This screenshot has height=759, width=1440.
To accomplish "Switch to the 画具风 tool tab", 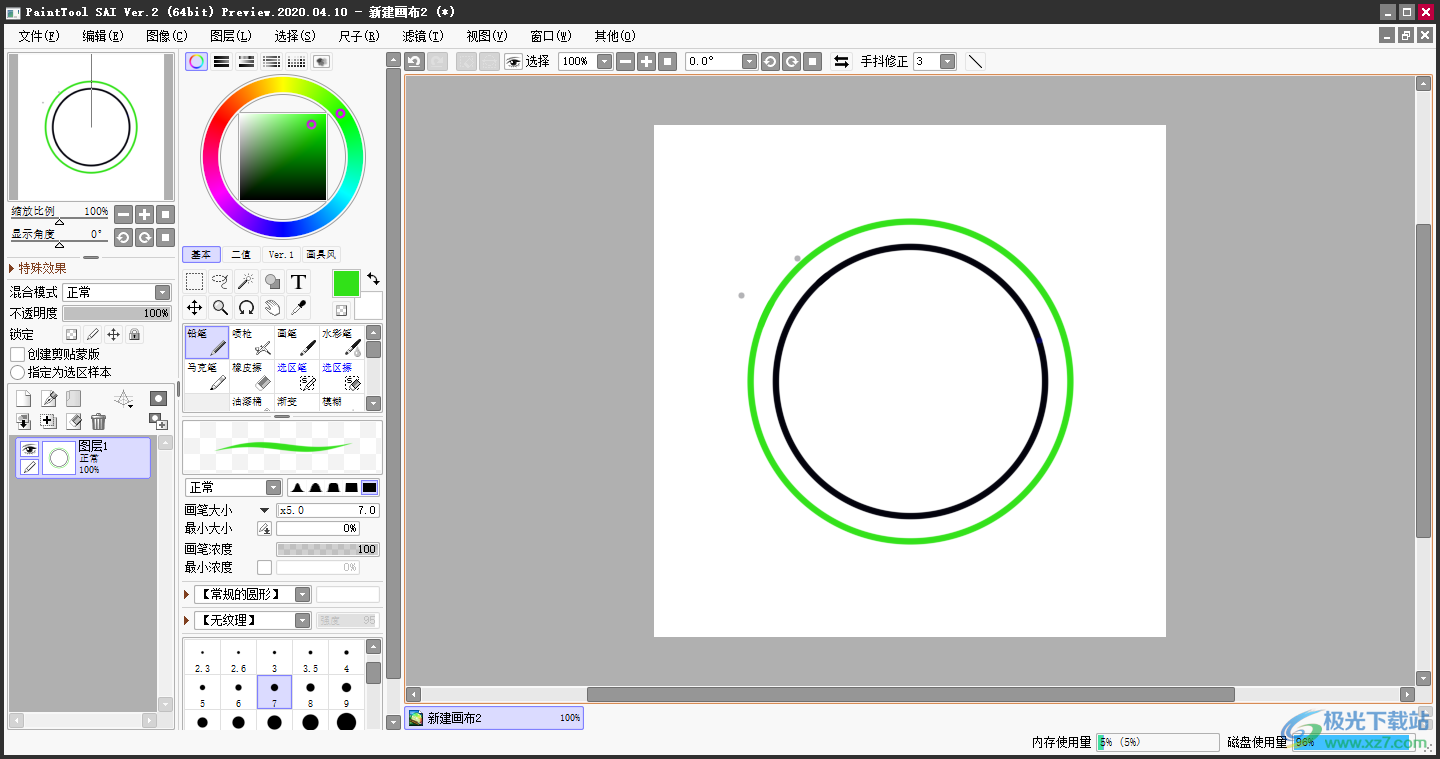I will coord(321,255).
